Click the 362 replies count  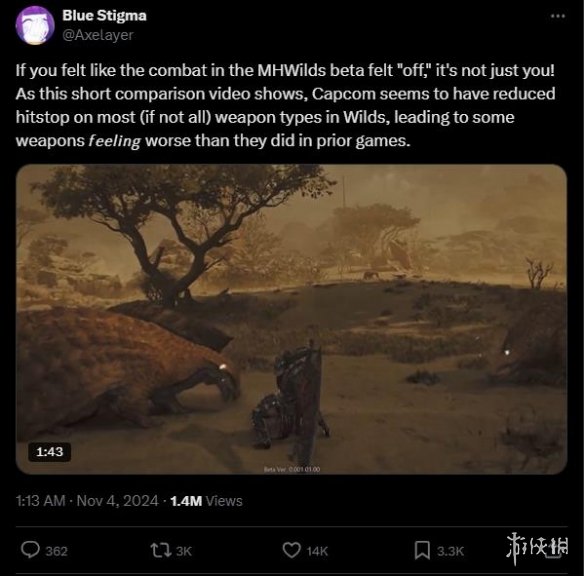pyautogui.click(x=56, y=551)
